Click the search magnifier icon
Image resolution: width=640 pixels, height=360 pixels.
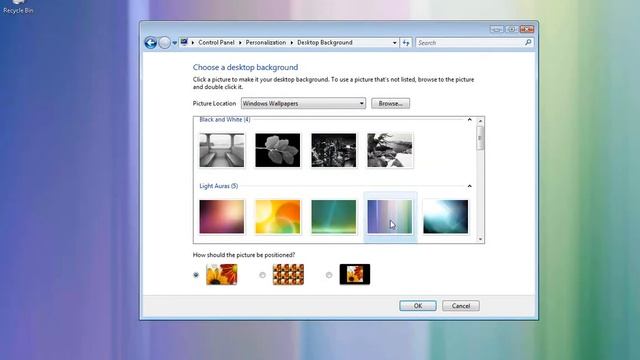click(528, 42)
